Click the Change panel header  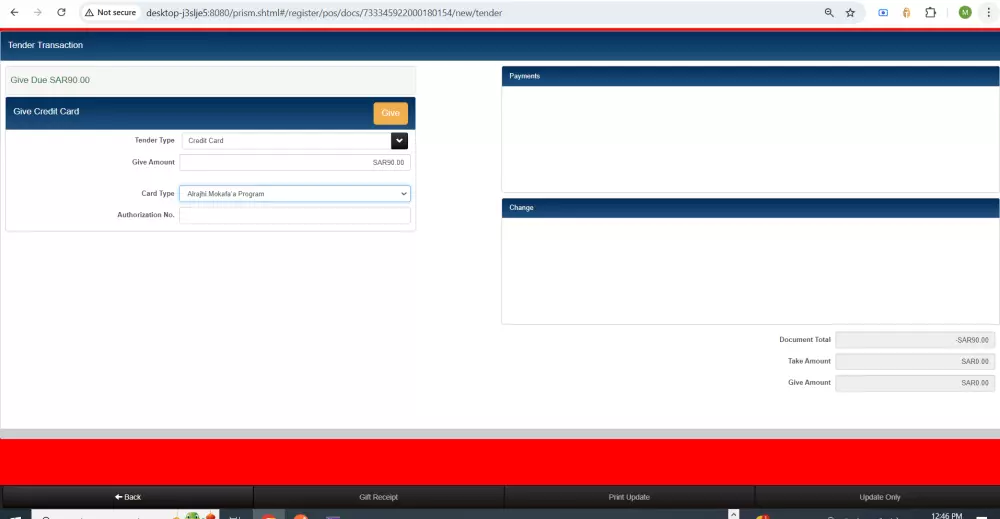(750, 208)
